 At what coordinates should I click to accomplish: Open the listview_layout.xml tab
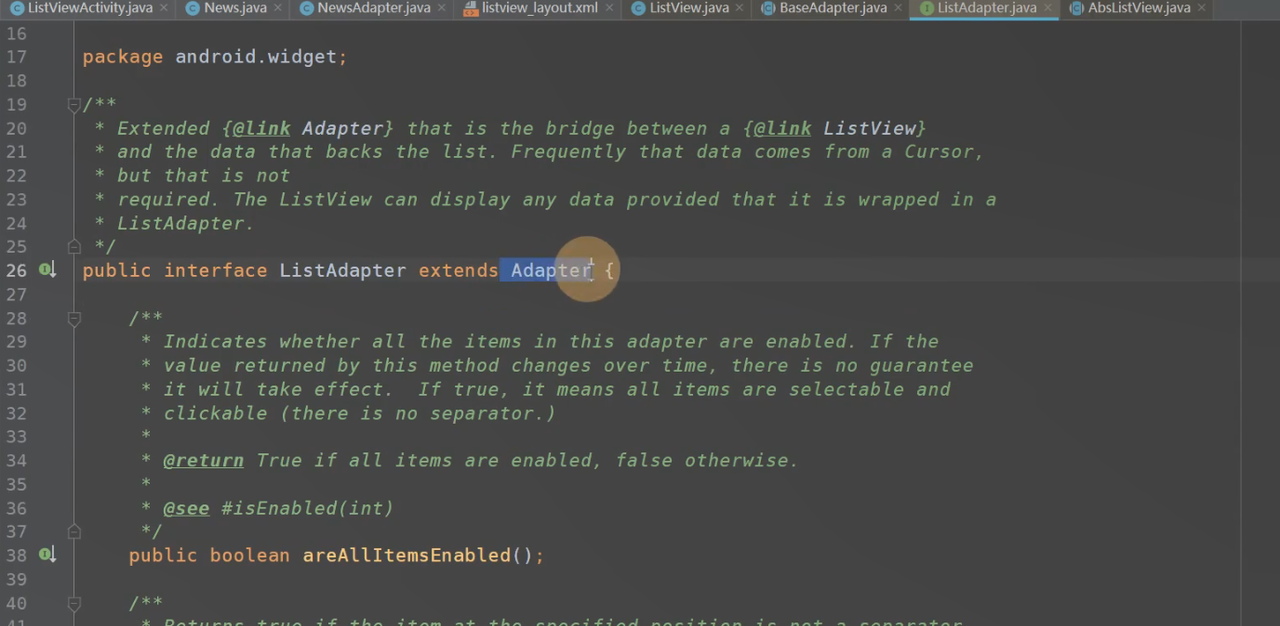tap(539, 8)
